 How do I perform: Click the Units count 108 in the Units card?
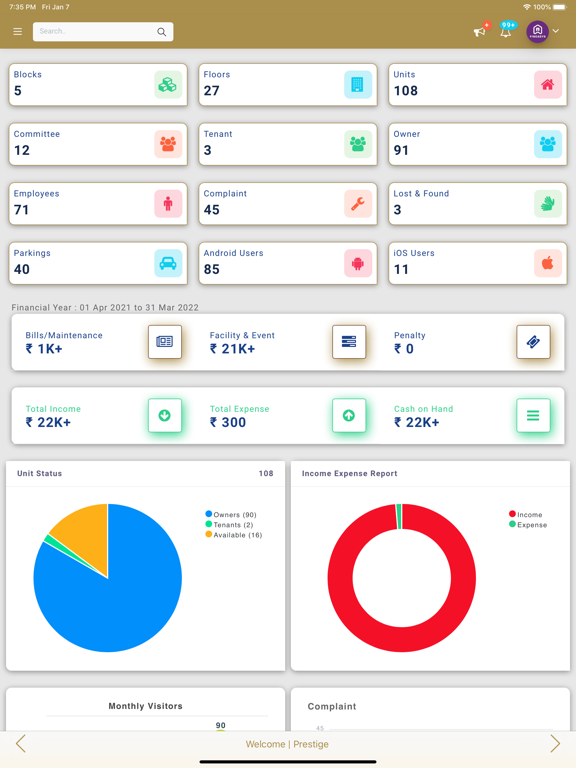[x=406, y=91]
